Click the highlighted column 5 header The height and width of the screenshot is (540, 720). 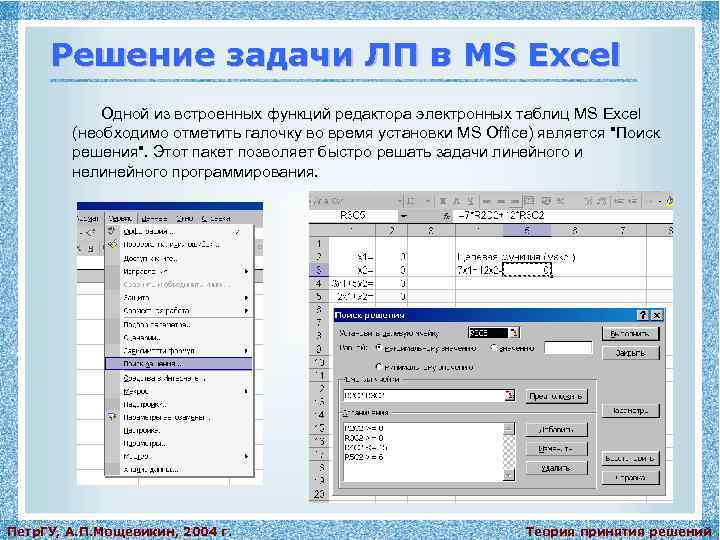527,231
